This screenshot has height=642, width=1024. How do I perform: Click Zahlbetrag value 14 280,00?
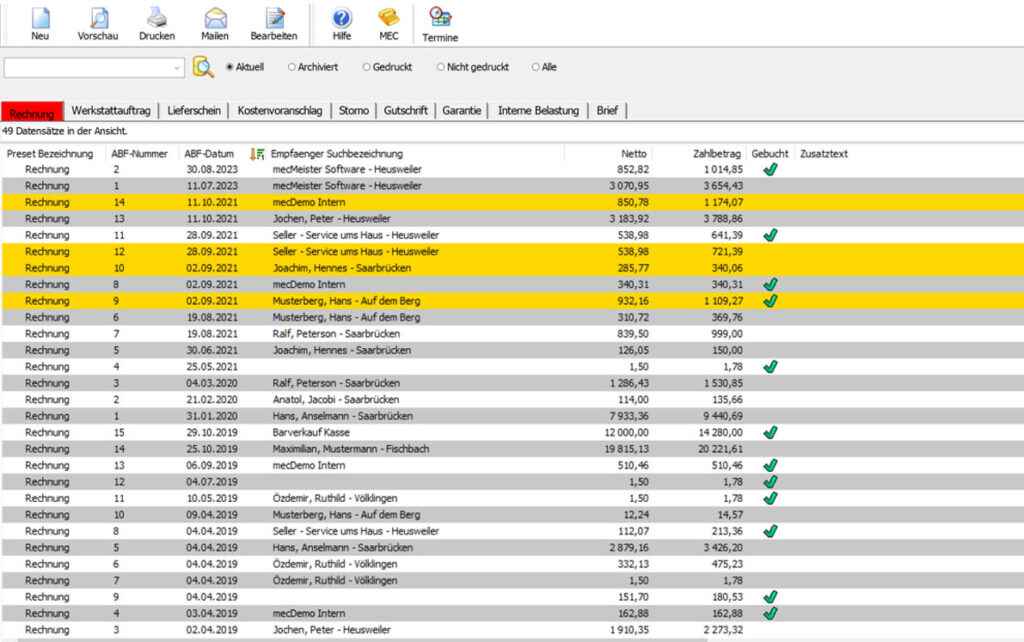click(x=720, y=432)
